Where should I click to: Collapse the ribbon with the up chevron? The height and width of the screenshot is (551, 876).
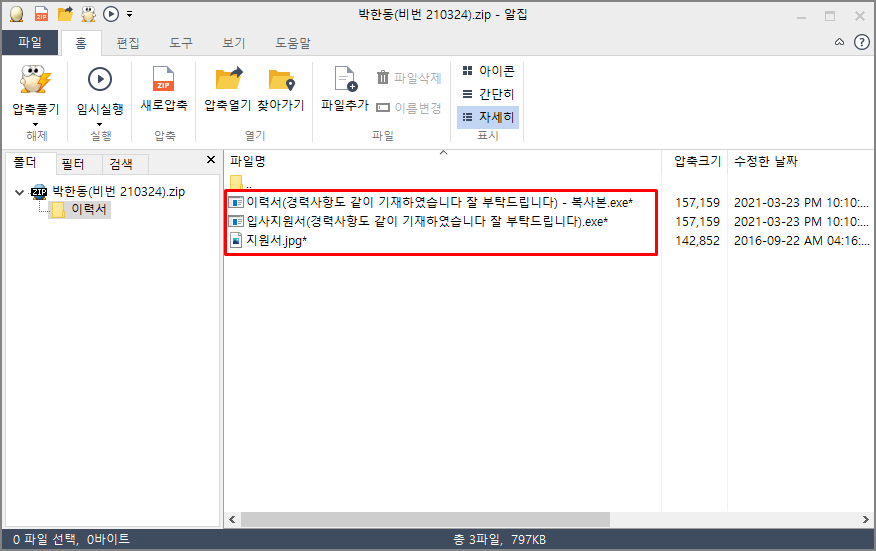(839, 42)
